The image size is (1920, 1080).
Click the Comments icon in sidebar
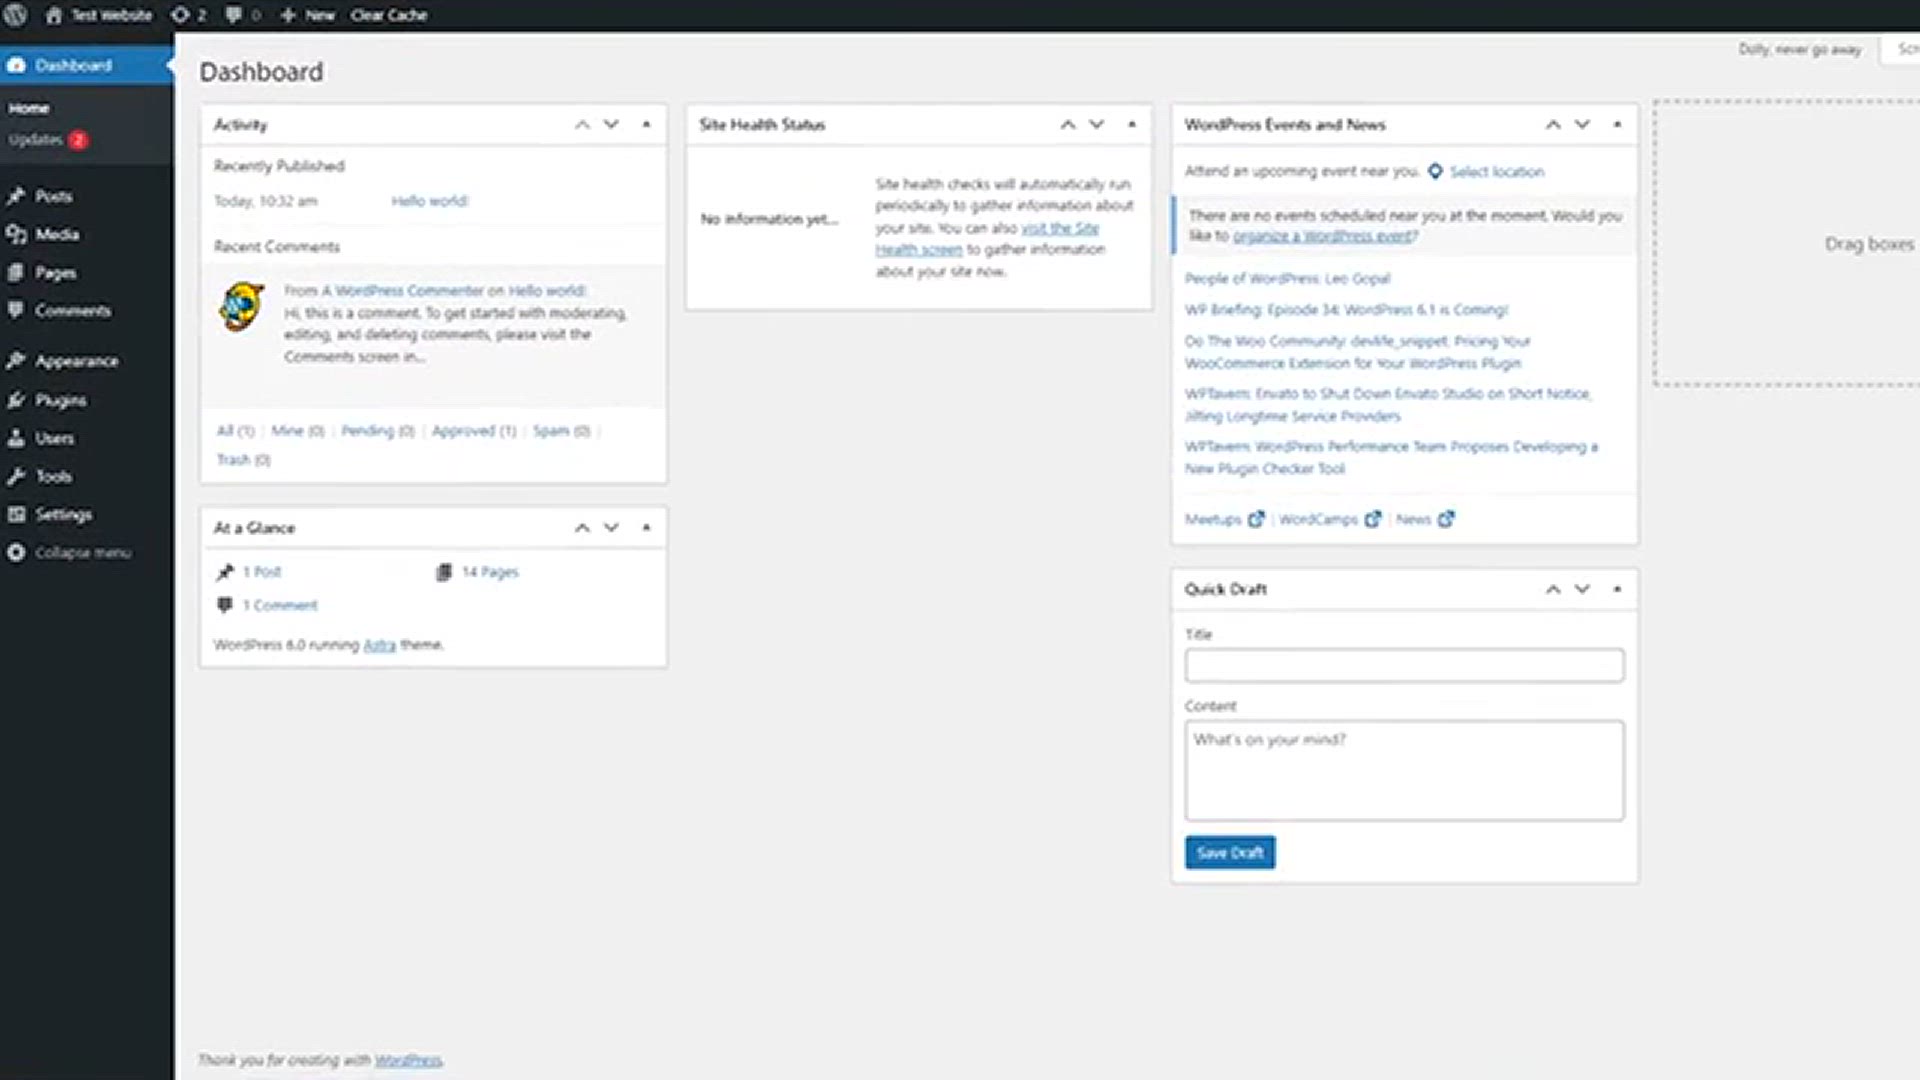point(16,310)
